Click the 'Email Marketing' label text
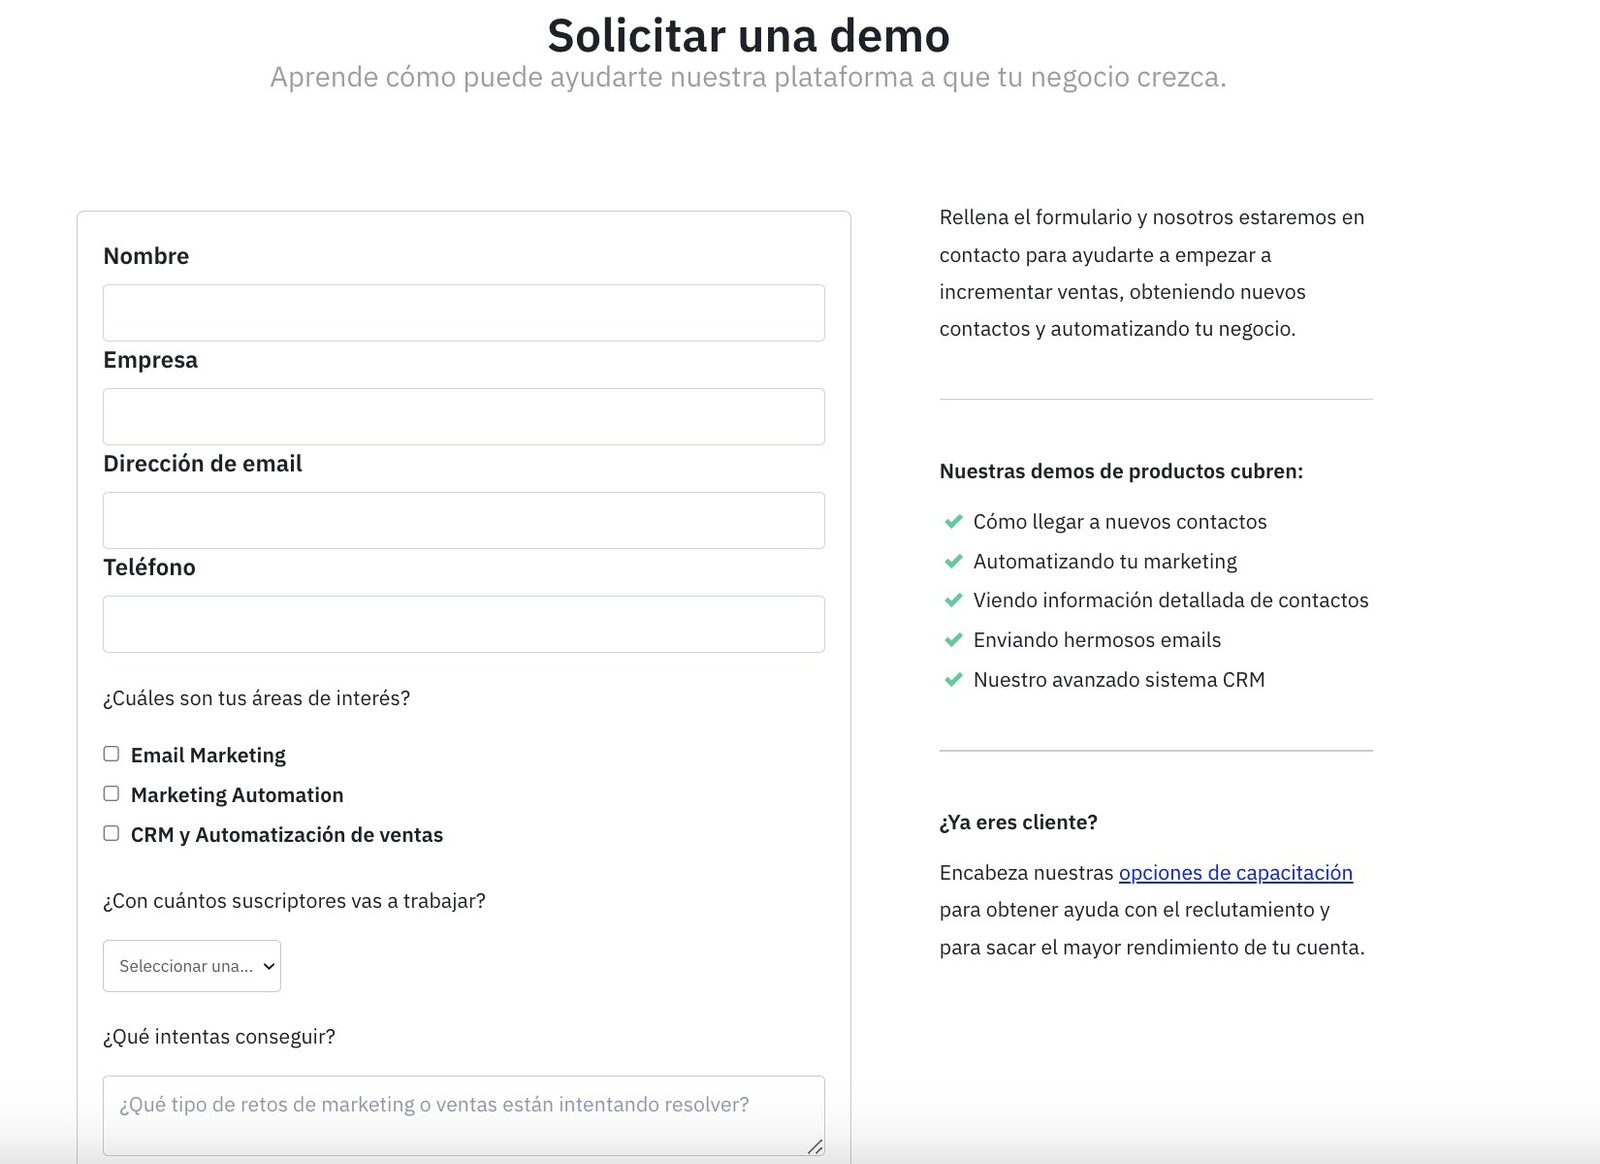The image size is (1600, 1164). coord(208,756)
